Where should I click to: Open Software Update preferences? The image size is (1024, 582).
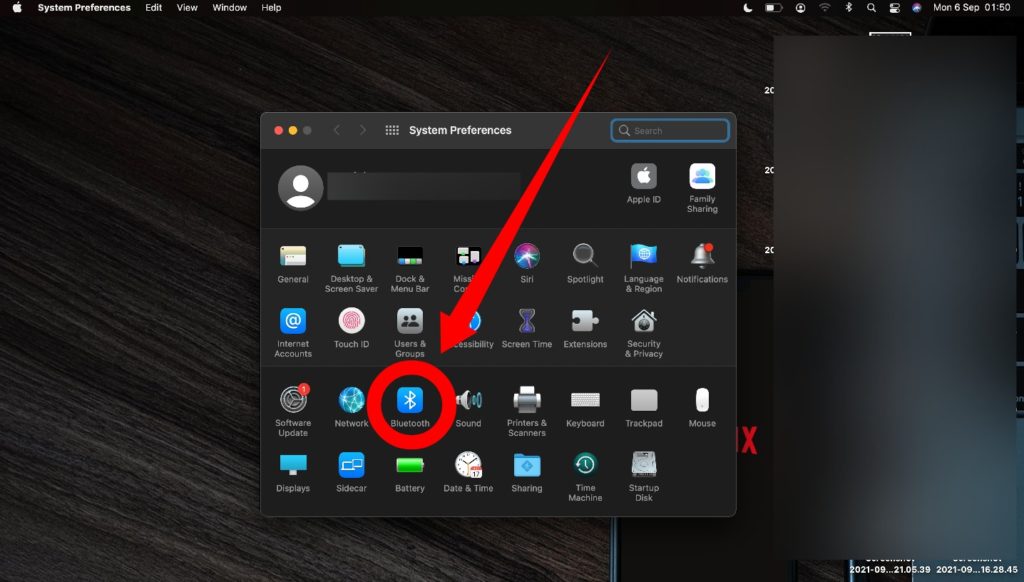[293, 411]
